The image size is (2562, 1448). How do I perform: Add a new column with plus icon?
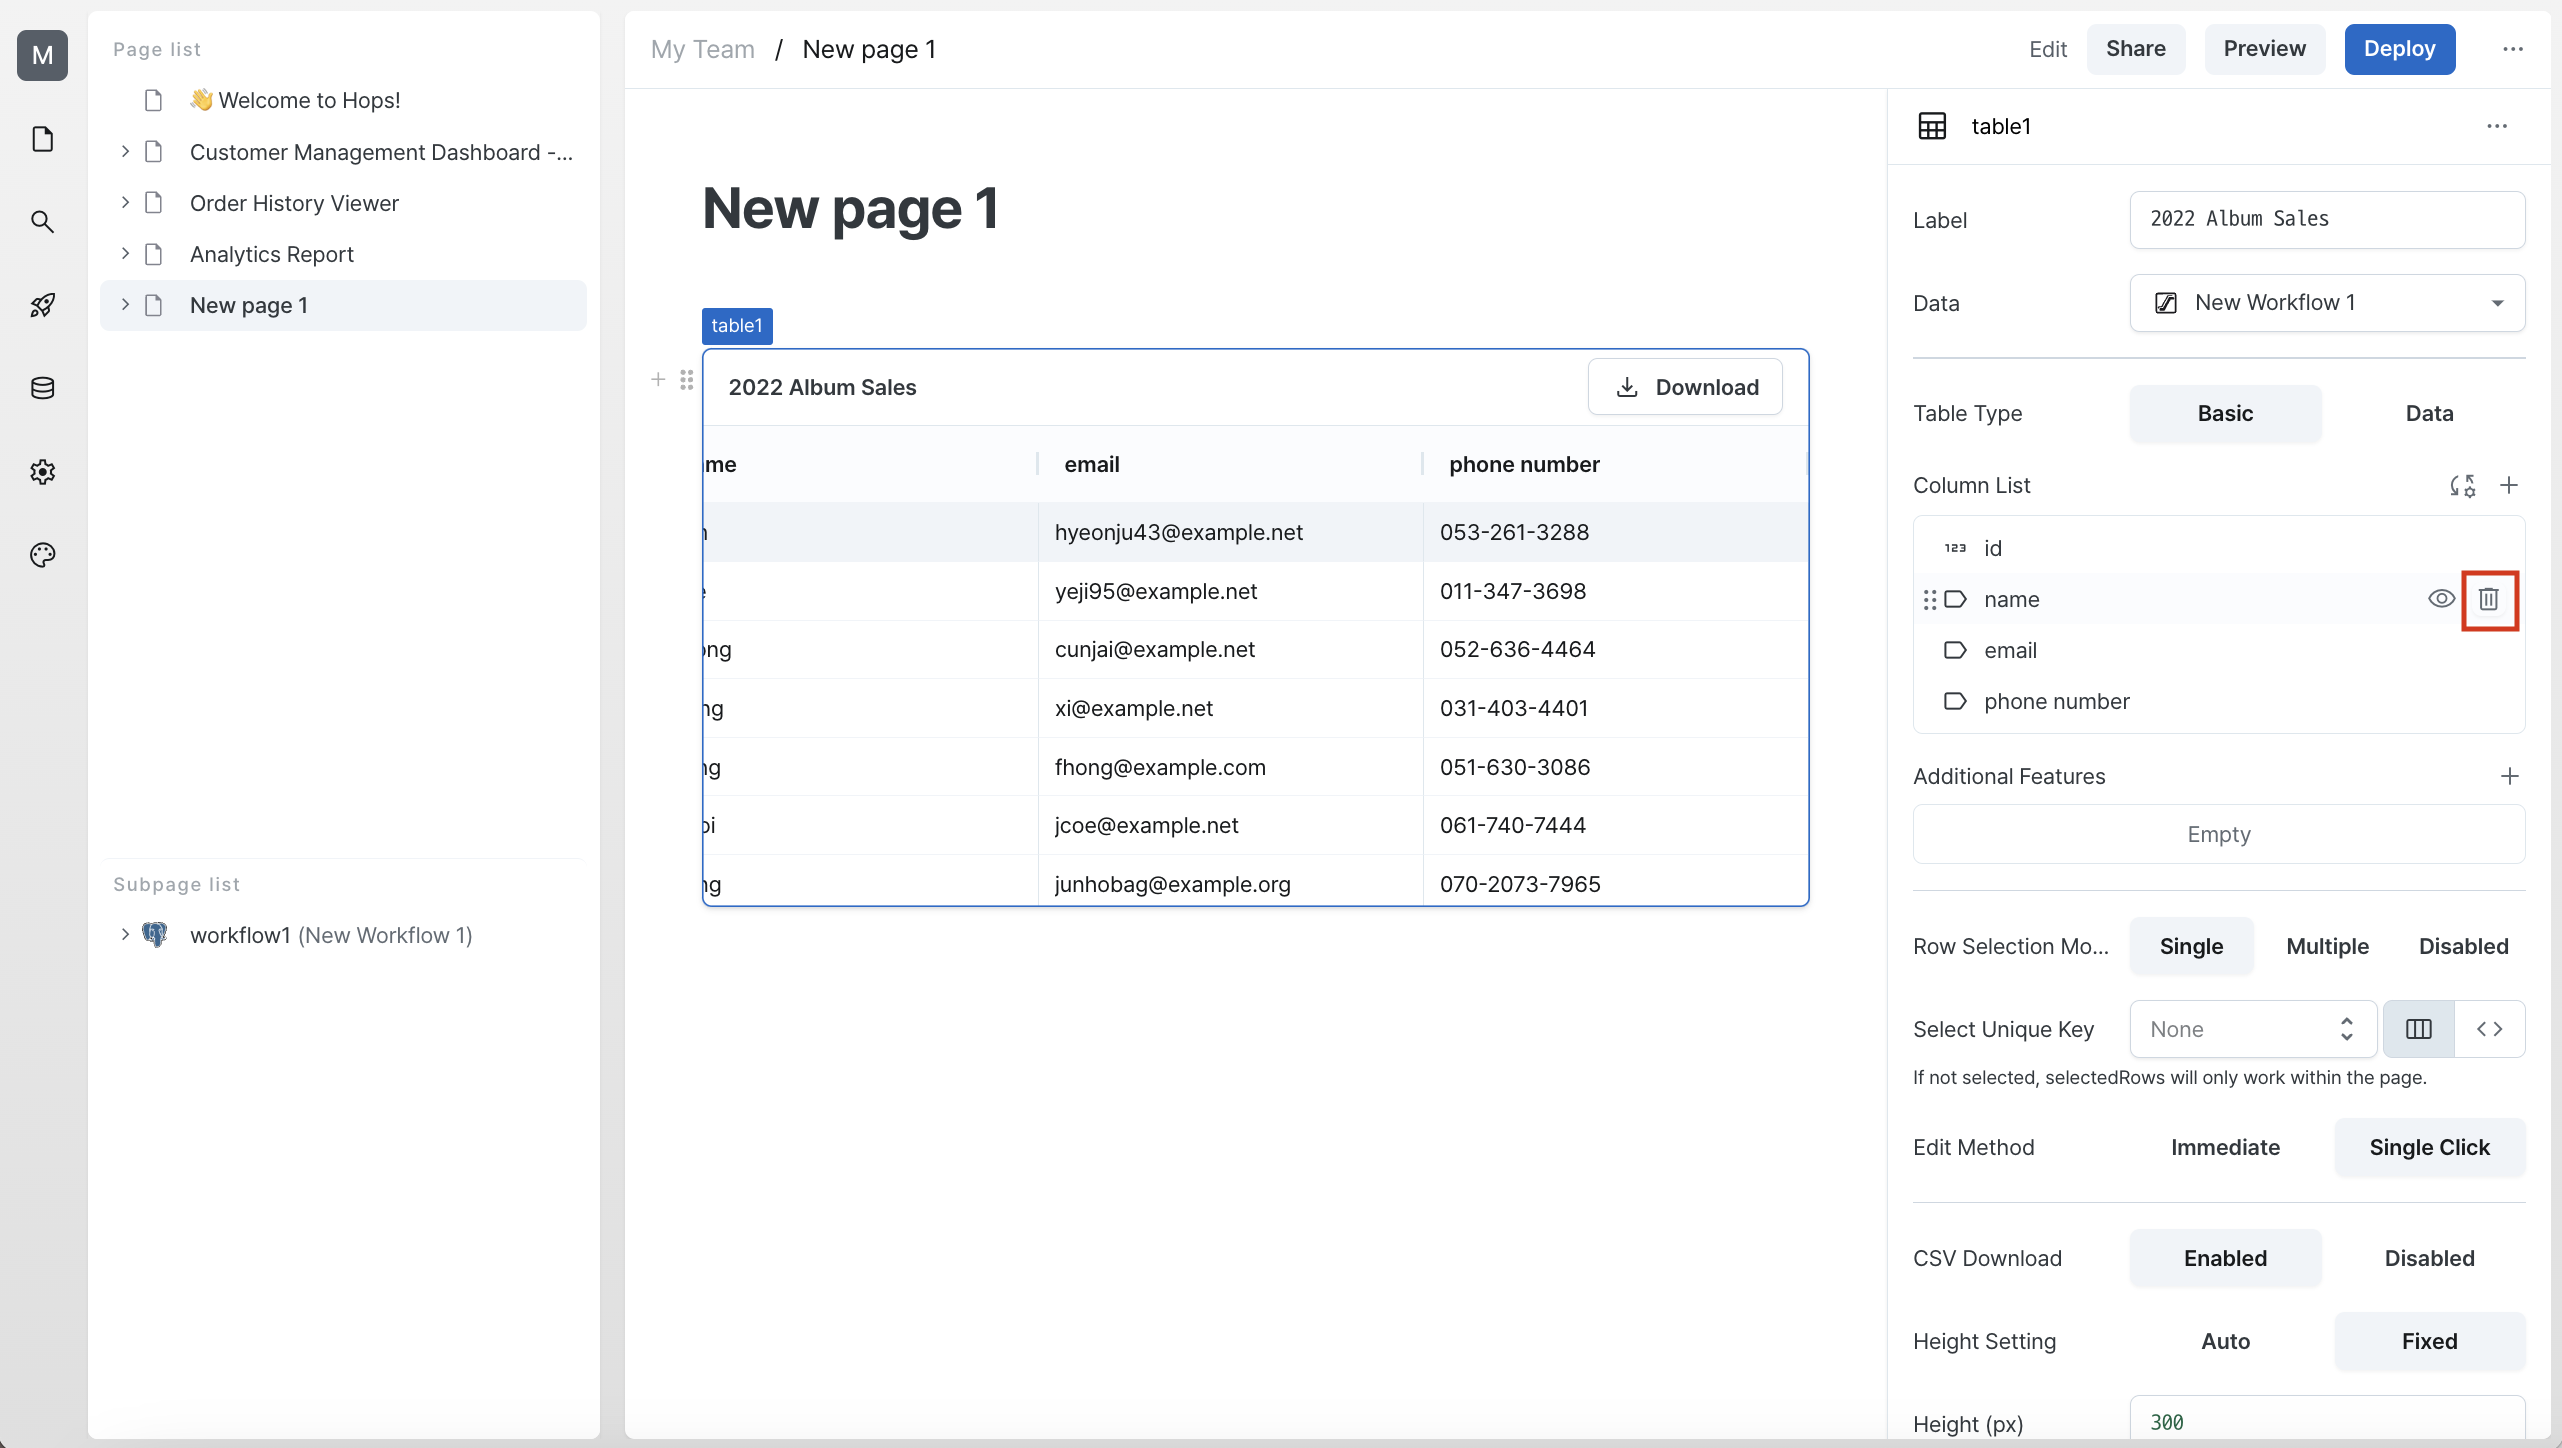tap(2509, 486)
